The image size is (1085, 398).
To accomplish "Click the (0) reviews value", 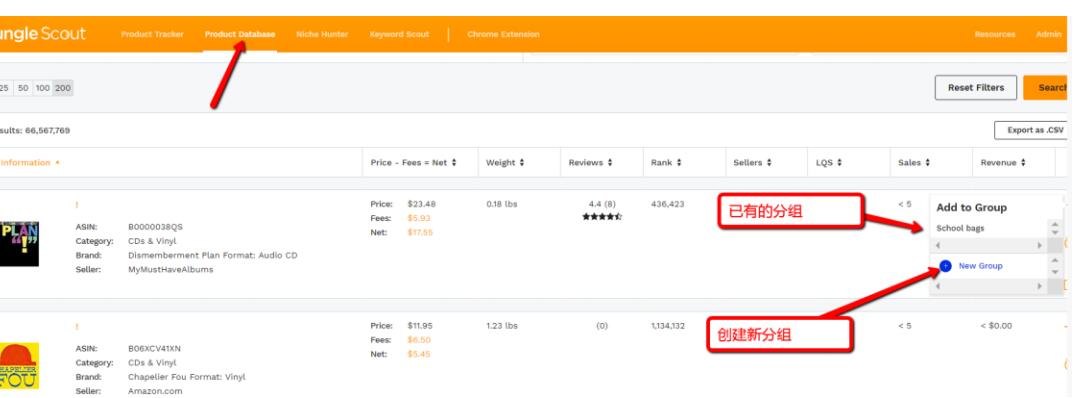I will 602,326.
